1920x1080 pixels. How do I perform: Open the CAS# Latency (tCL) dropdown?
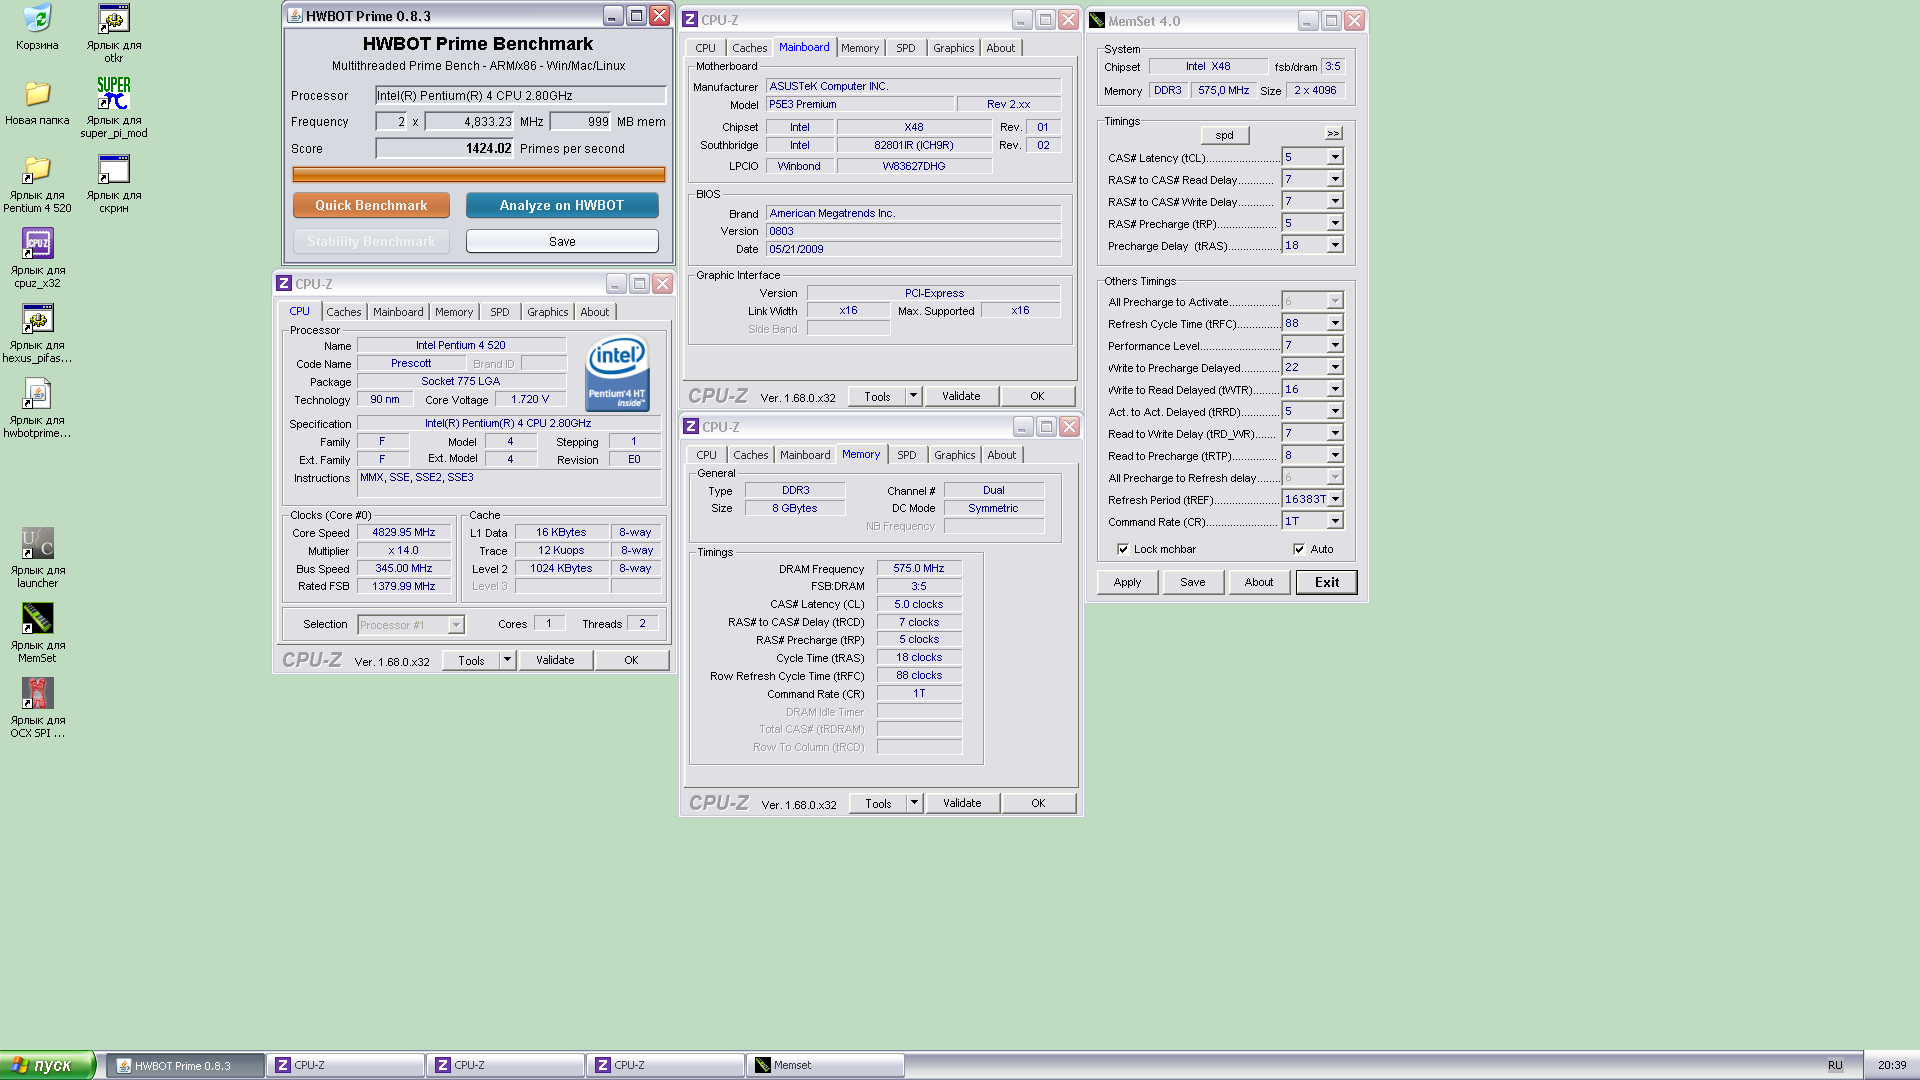[x=1334, y=157]
